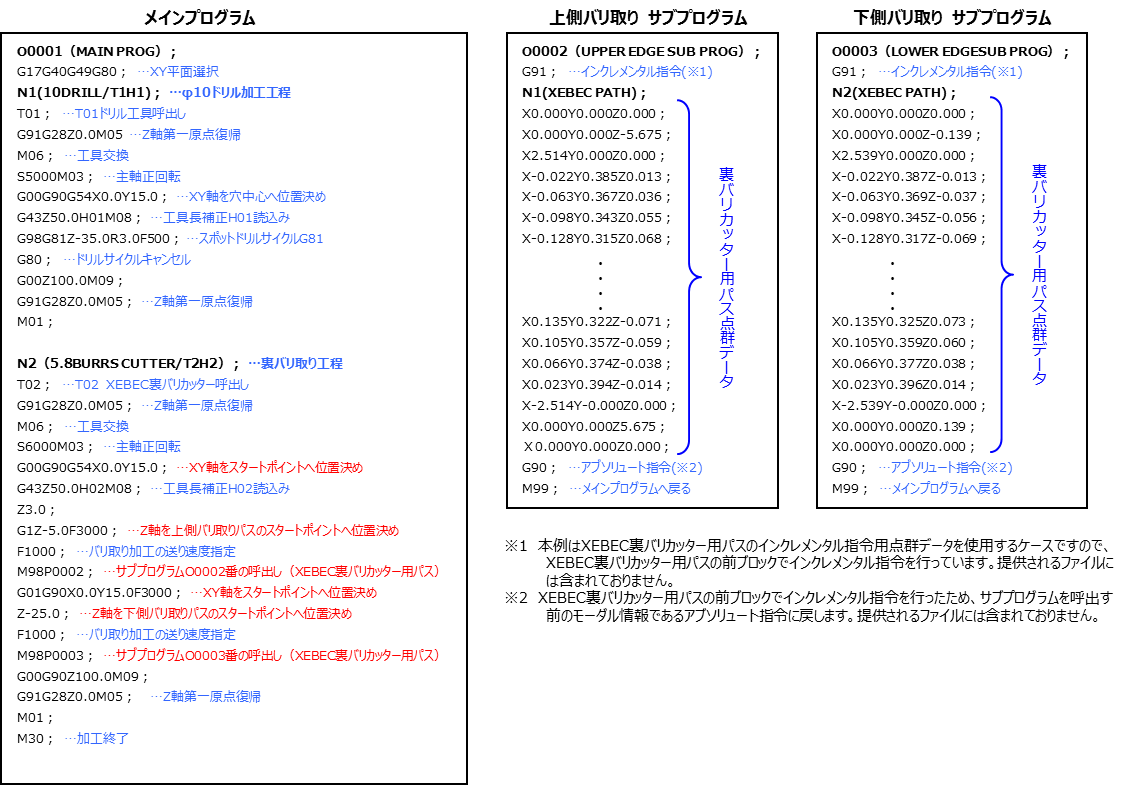This screenshot has width=1129, height=785.
Task: Click the M30 program end line
Action: (34, 739)
